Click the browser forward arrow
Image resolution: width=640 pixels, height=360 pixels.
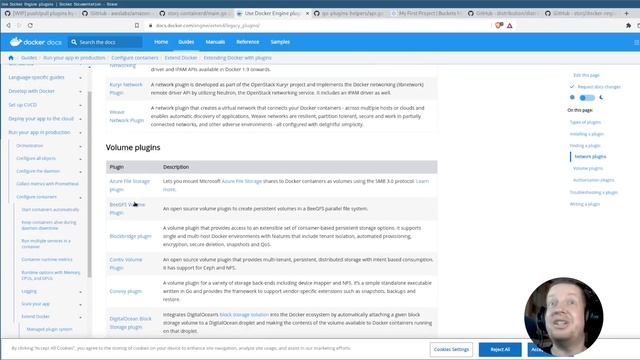19,25
